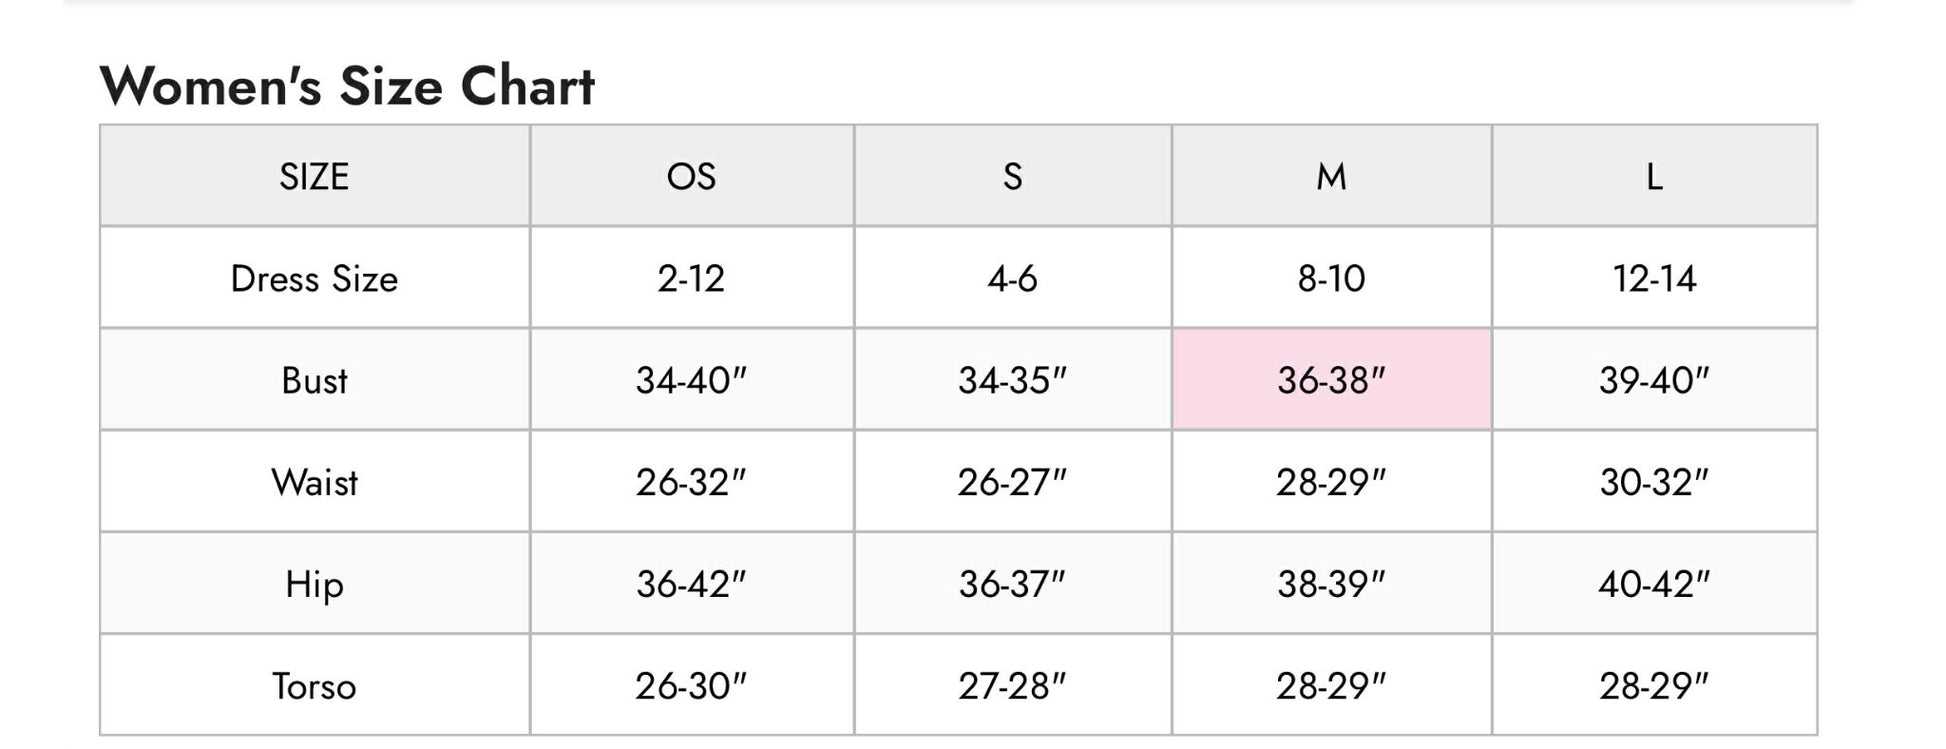The width and height of the screenshot is (1946, 749).
Task: Click the Dress Size row label
Action: [314, 279]
